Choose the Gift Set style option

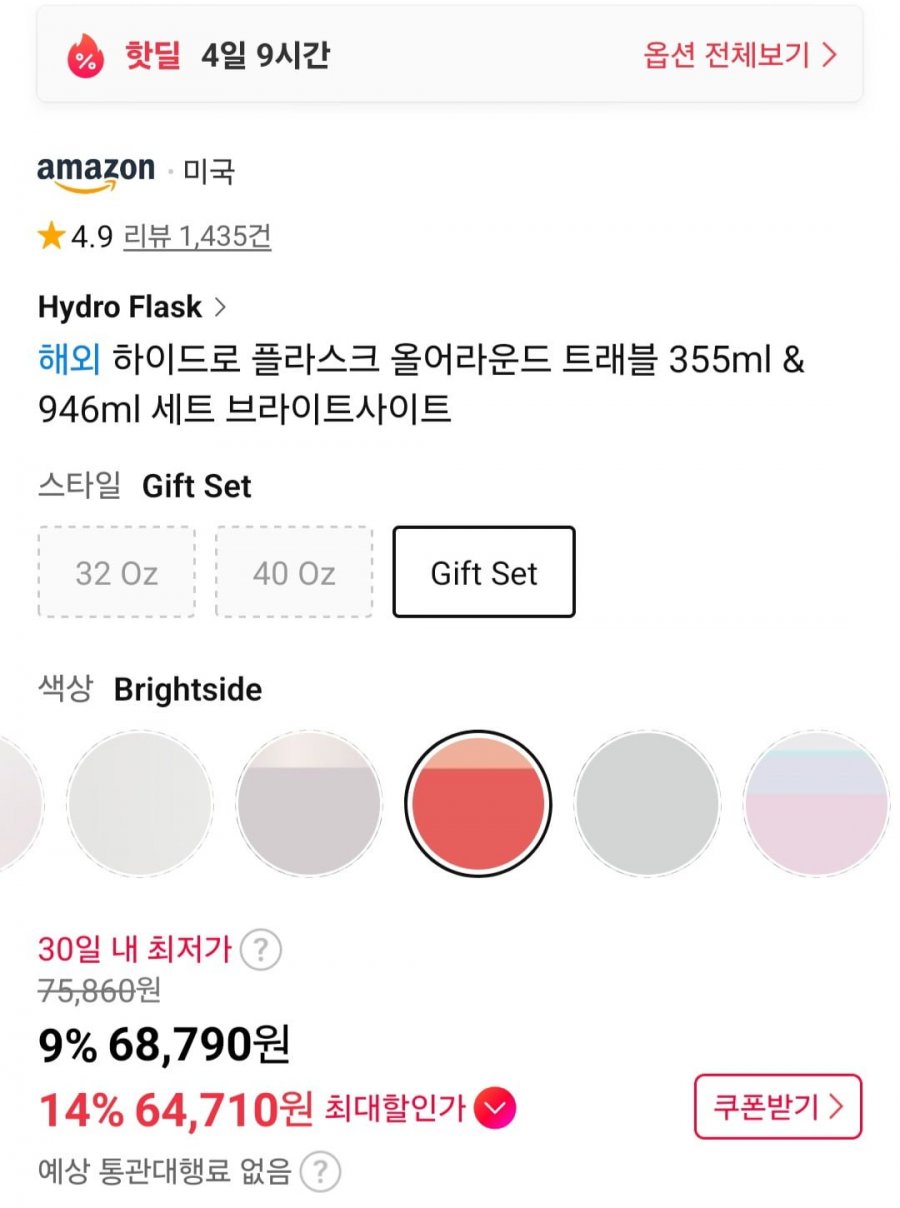pos(484,573)
